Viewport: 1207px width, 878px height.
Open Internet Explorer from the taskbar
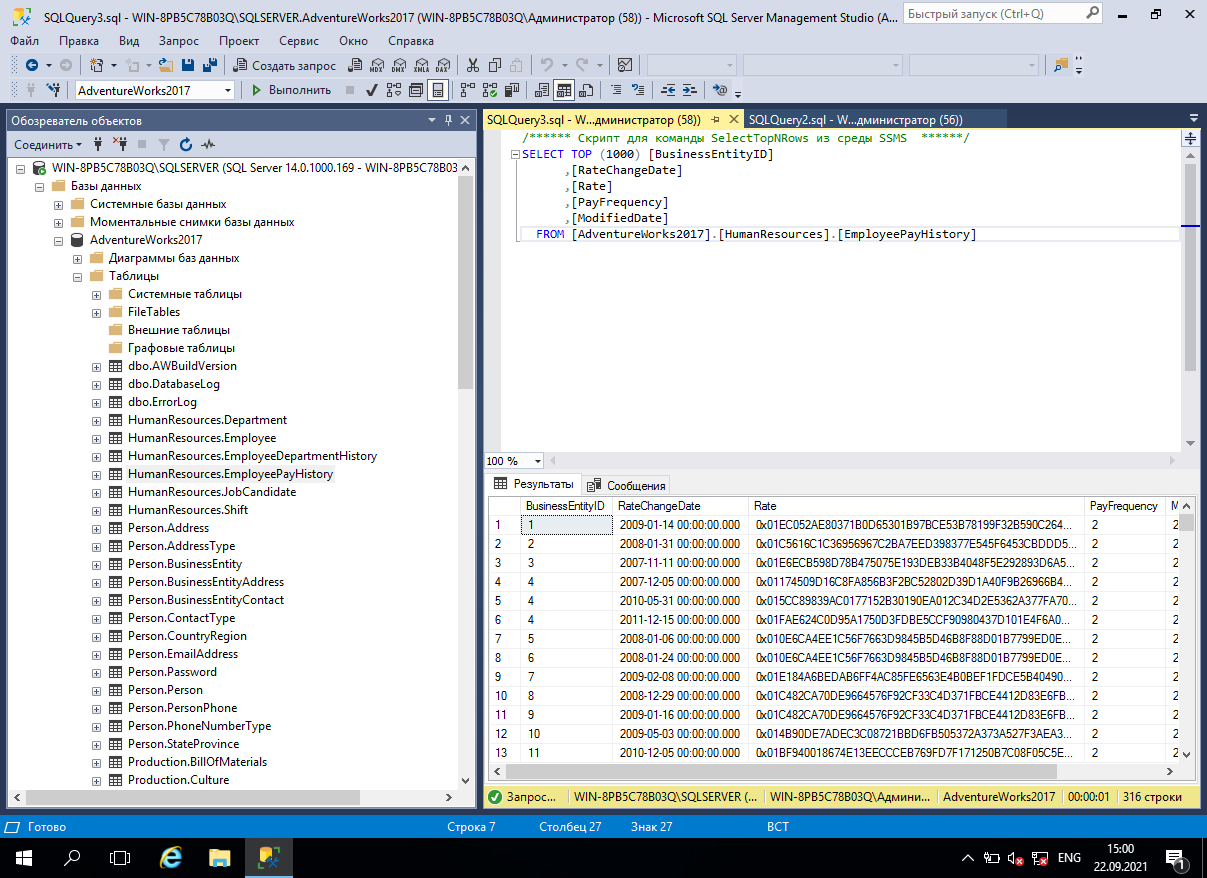172,858
